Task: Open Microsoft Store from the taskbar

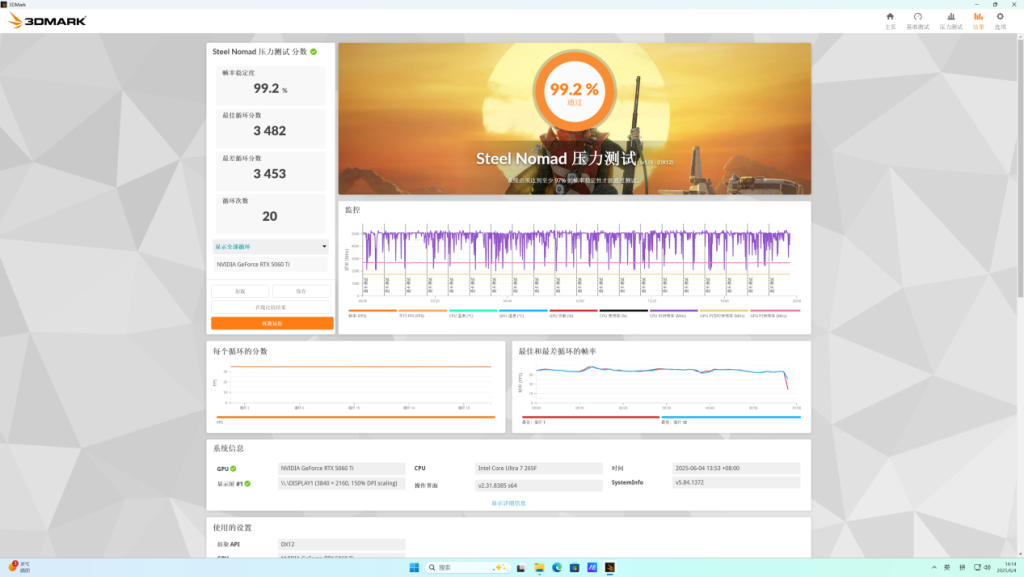Action: (575, 568)
